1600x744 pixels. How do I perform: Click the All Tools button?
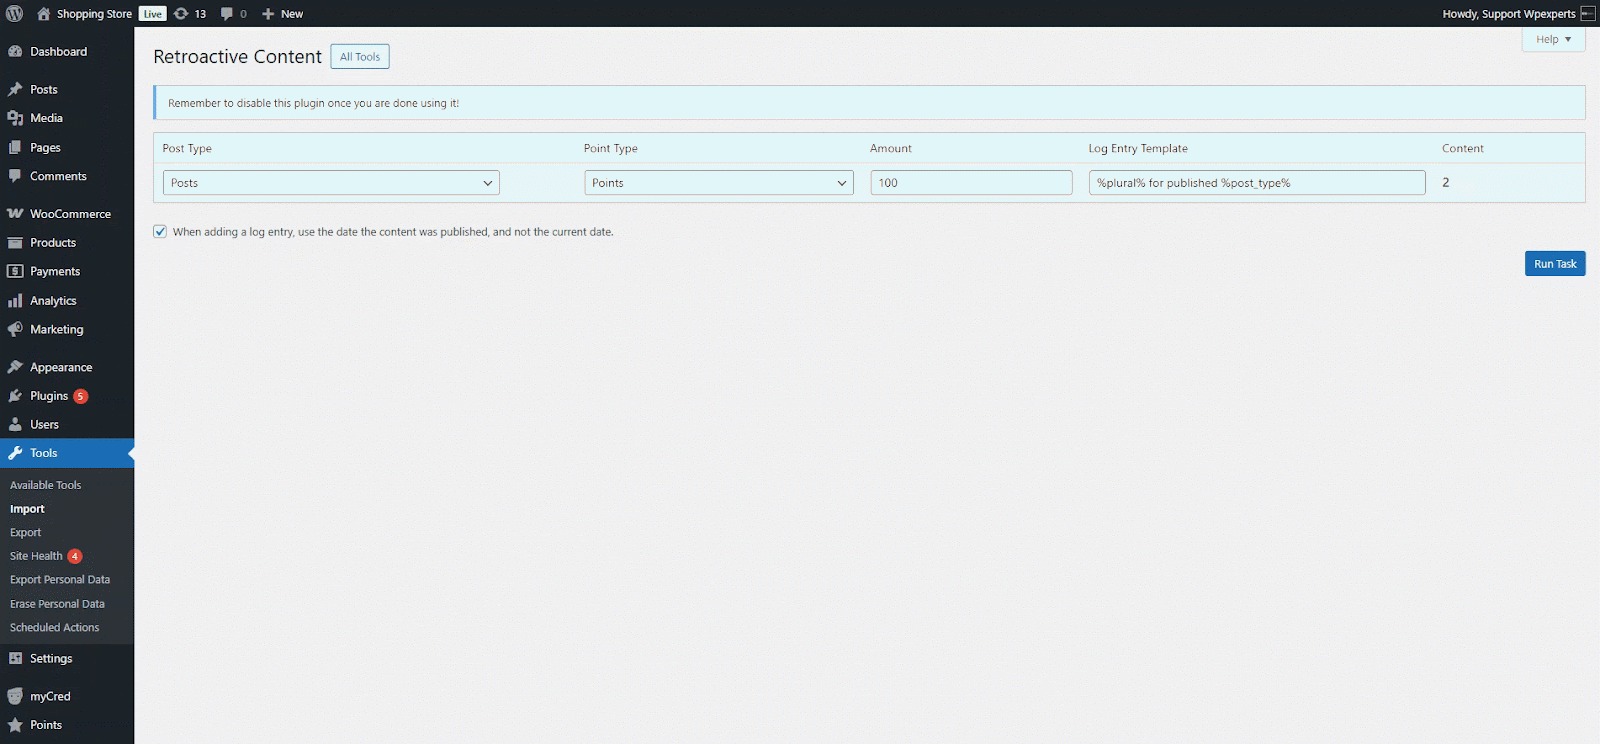pyautogui.click(x=360, y=57)
